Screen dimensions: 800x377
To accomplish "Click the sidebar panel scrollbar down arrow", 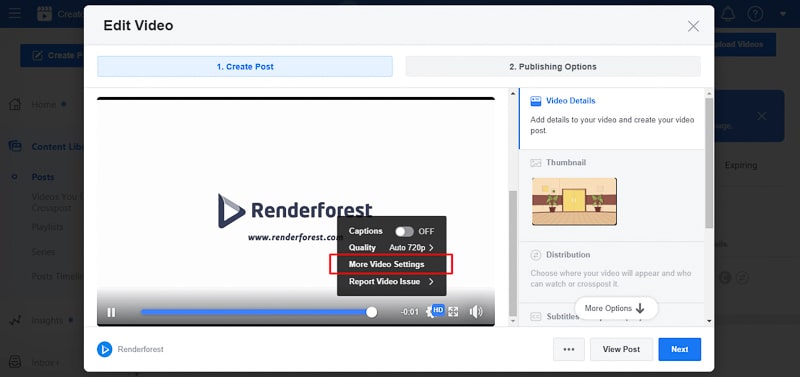I will coord(709,321).
